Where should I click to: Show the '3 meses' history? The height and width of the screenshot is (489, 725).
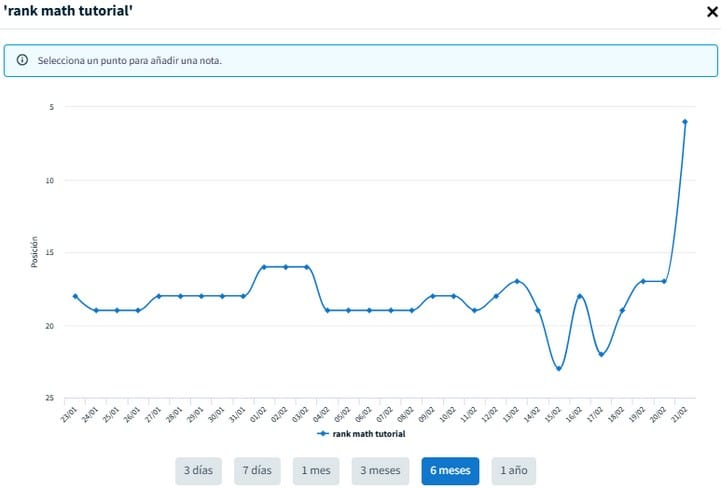[380, 470]
